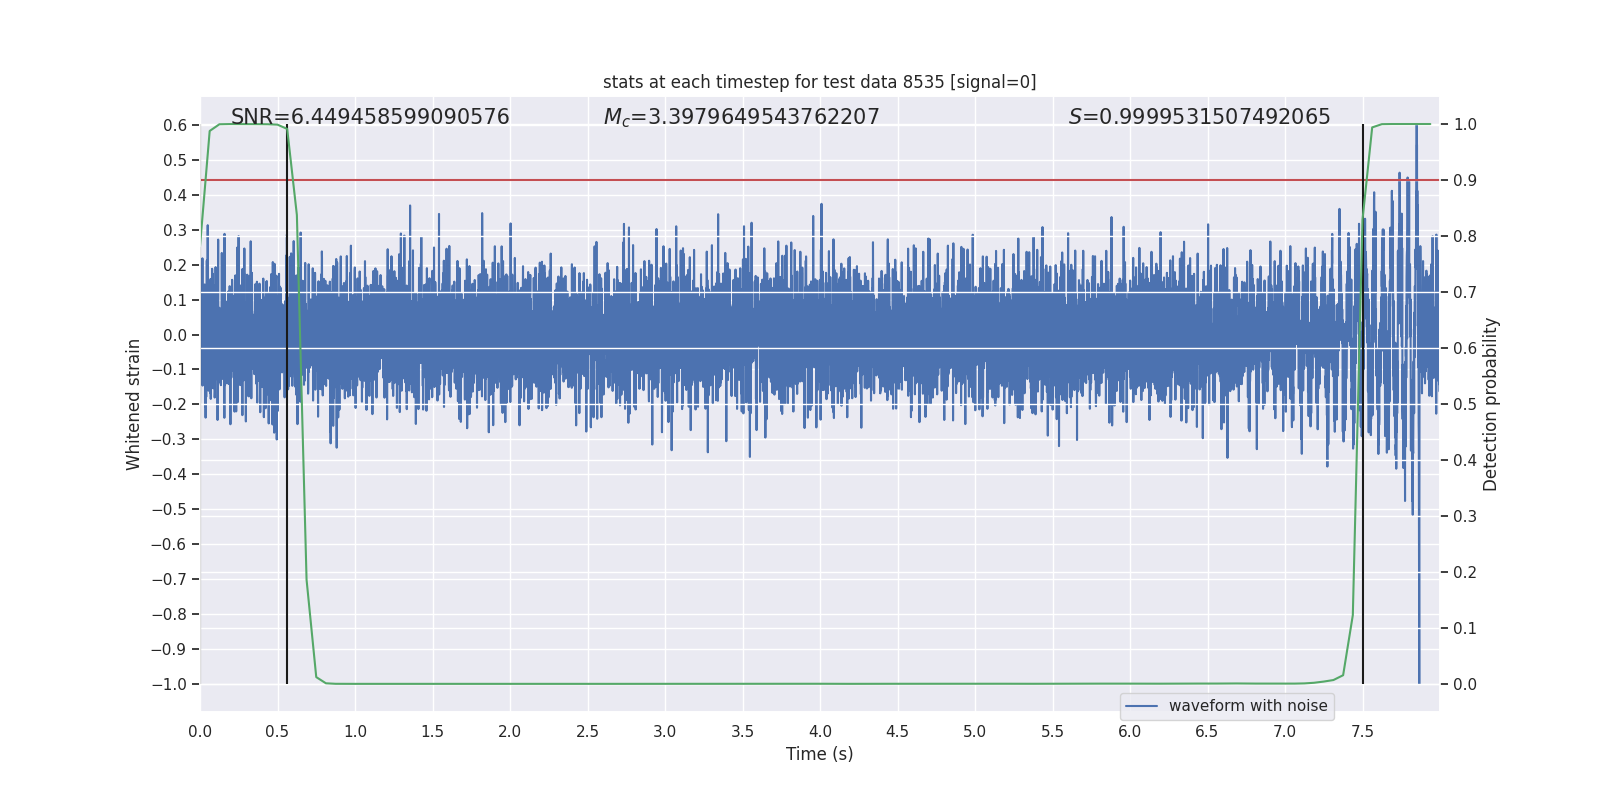Viewport: 1600px width, 800px height.
Task: Click the x-axis tick label 0.0
Action: (200, 732)
